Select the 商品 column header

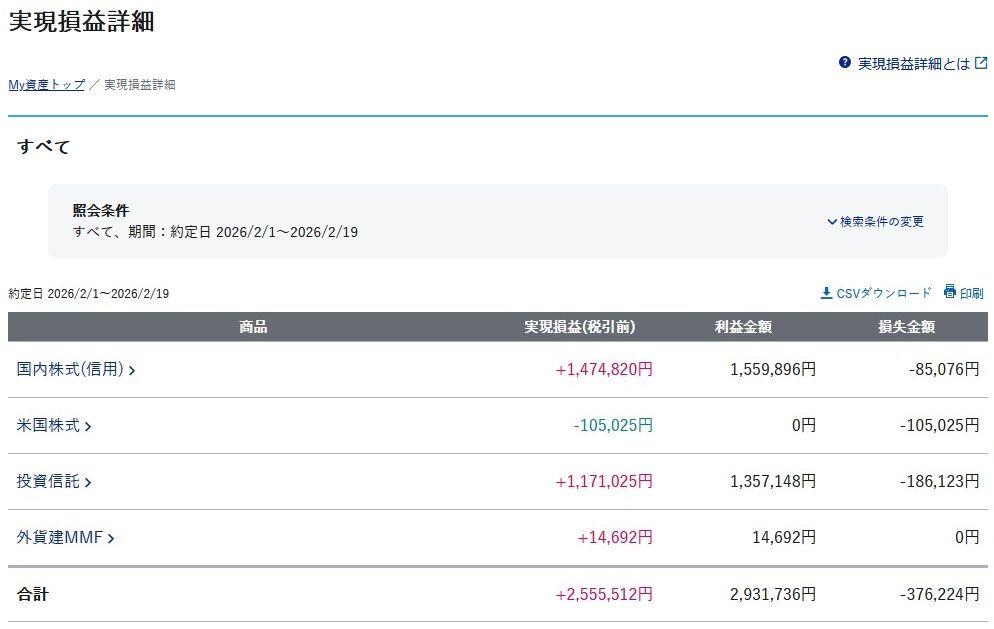(253, 327)
